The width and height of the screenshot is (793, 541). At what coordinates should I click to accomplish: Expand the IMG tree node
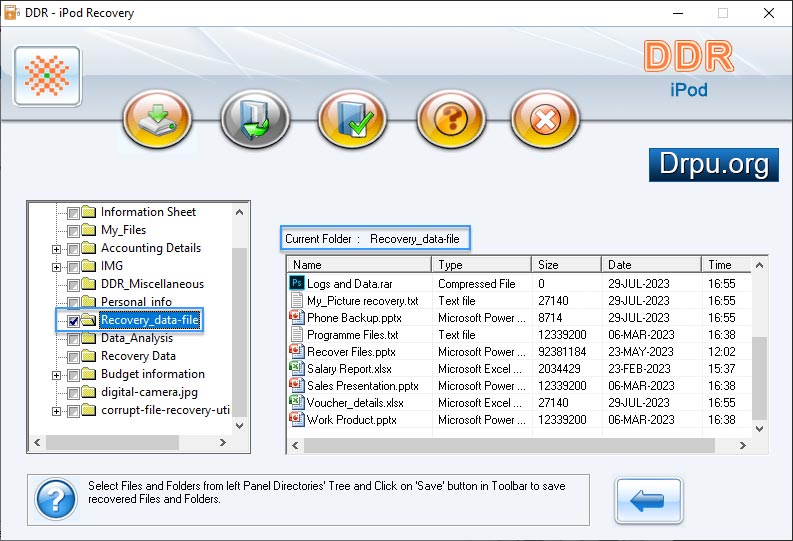(x=57, y=267)
